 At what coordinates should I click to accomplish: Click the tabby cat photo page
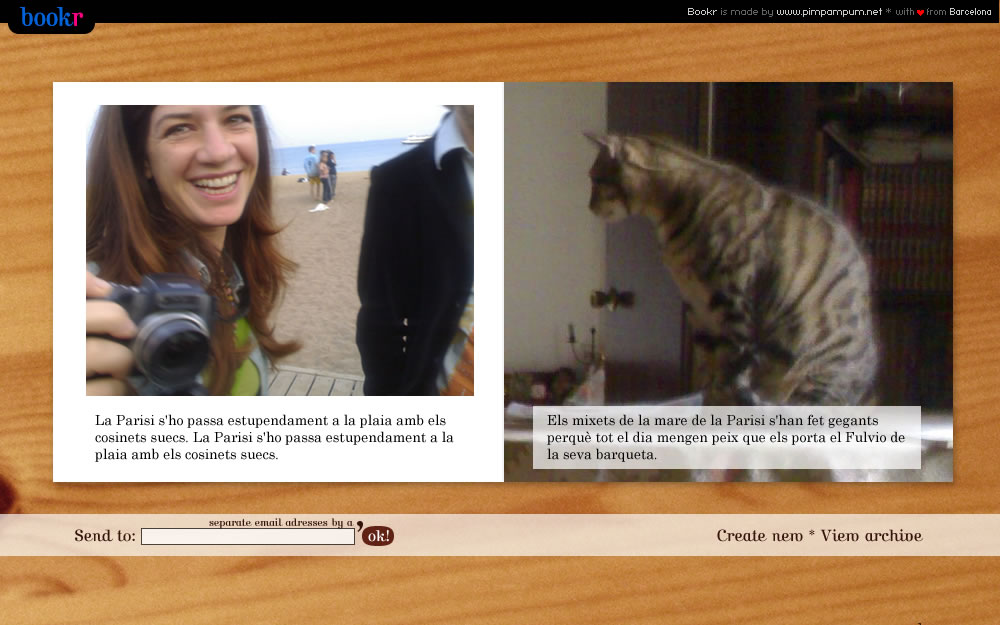pos(728,282)
